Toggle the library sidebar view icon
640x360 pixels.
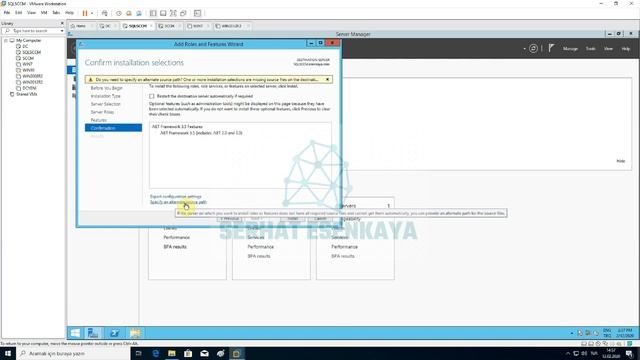coord(153,13)
